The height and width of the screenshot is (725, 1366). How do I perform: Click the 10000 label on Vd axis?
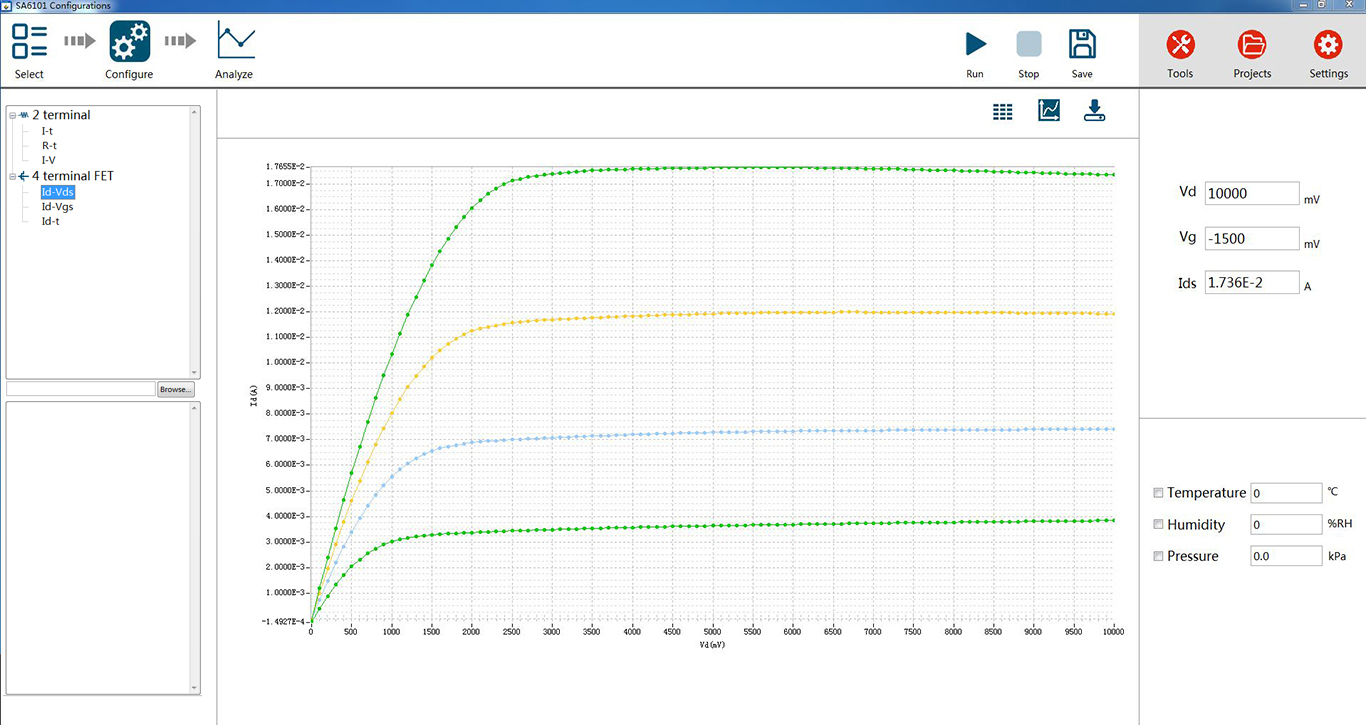click(x=1113, y=632)
